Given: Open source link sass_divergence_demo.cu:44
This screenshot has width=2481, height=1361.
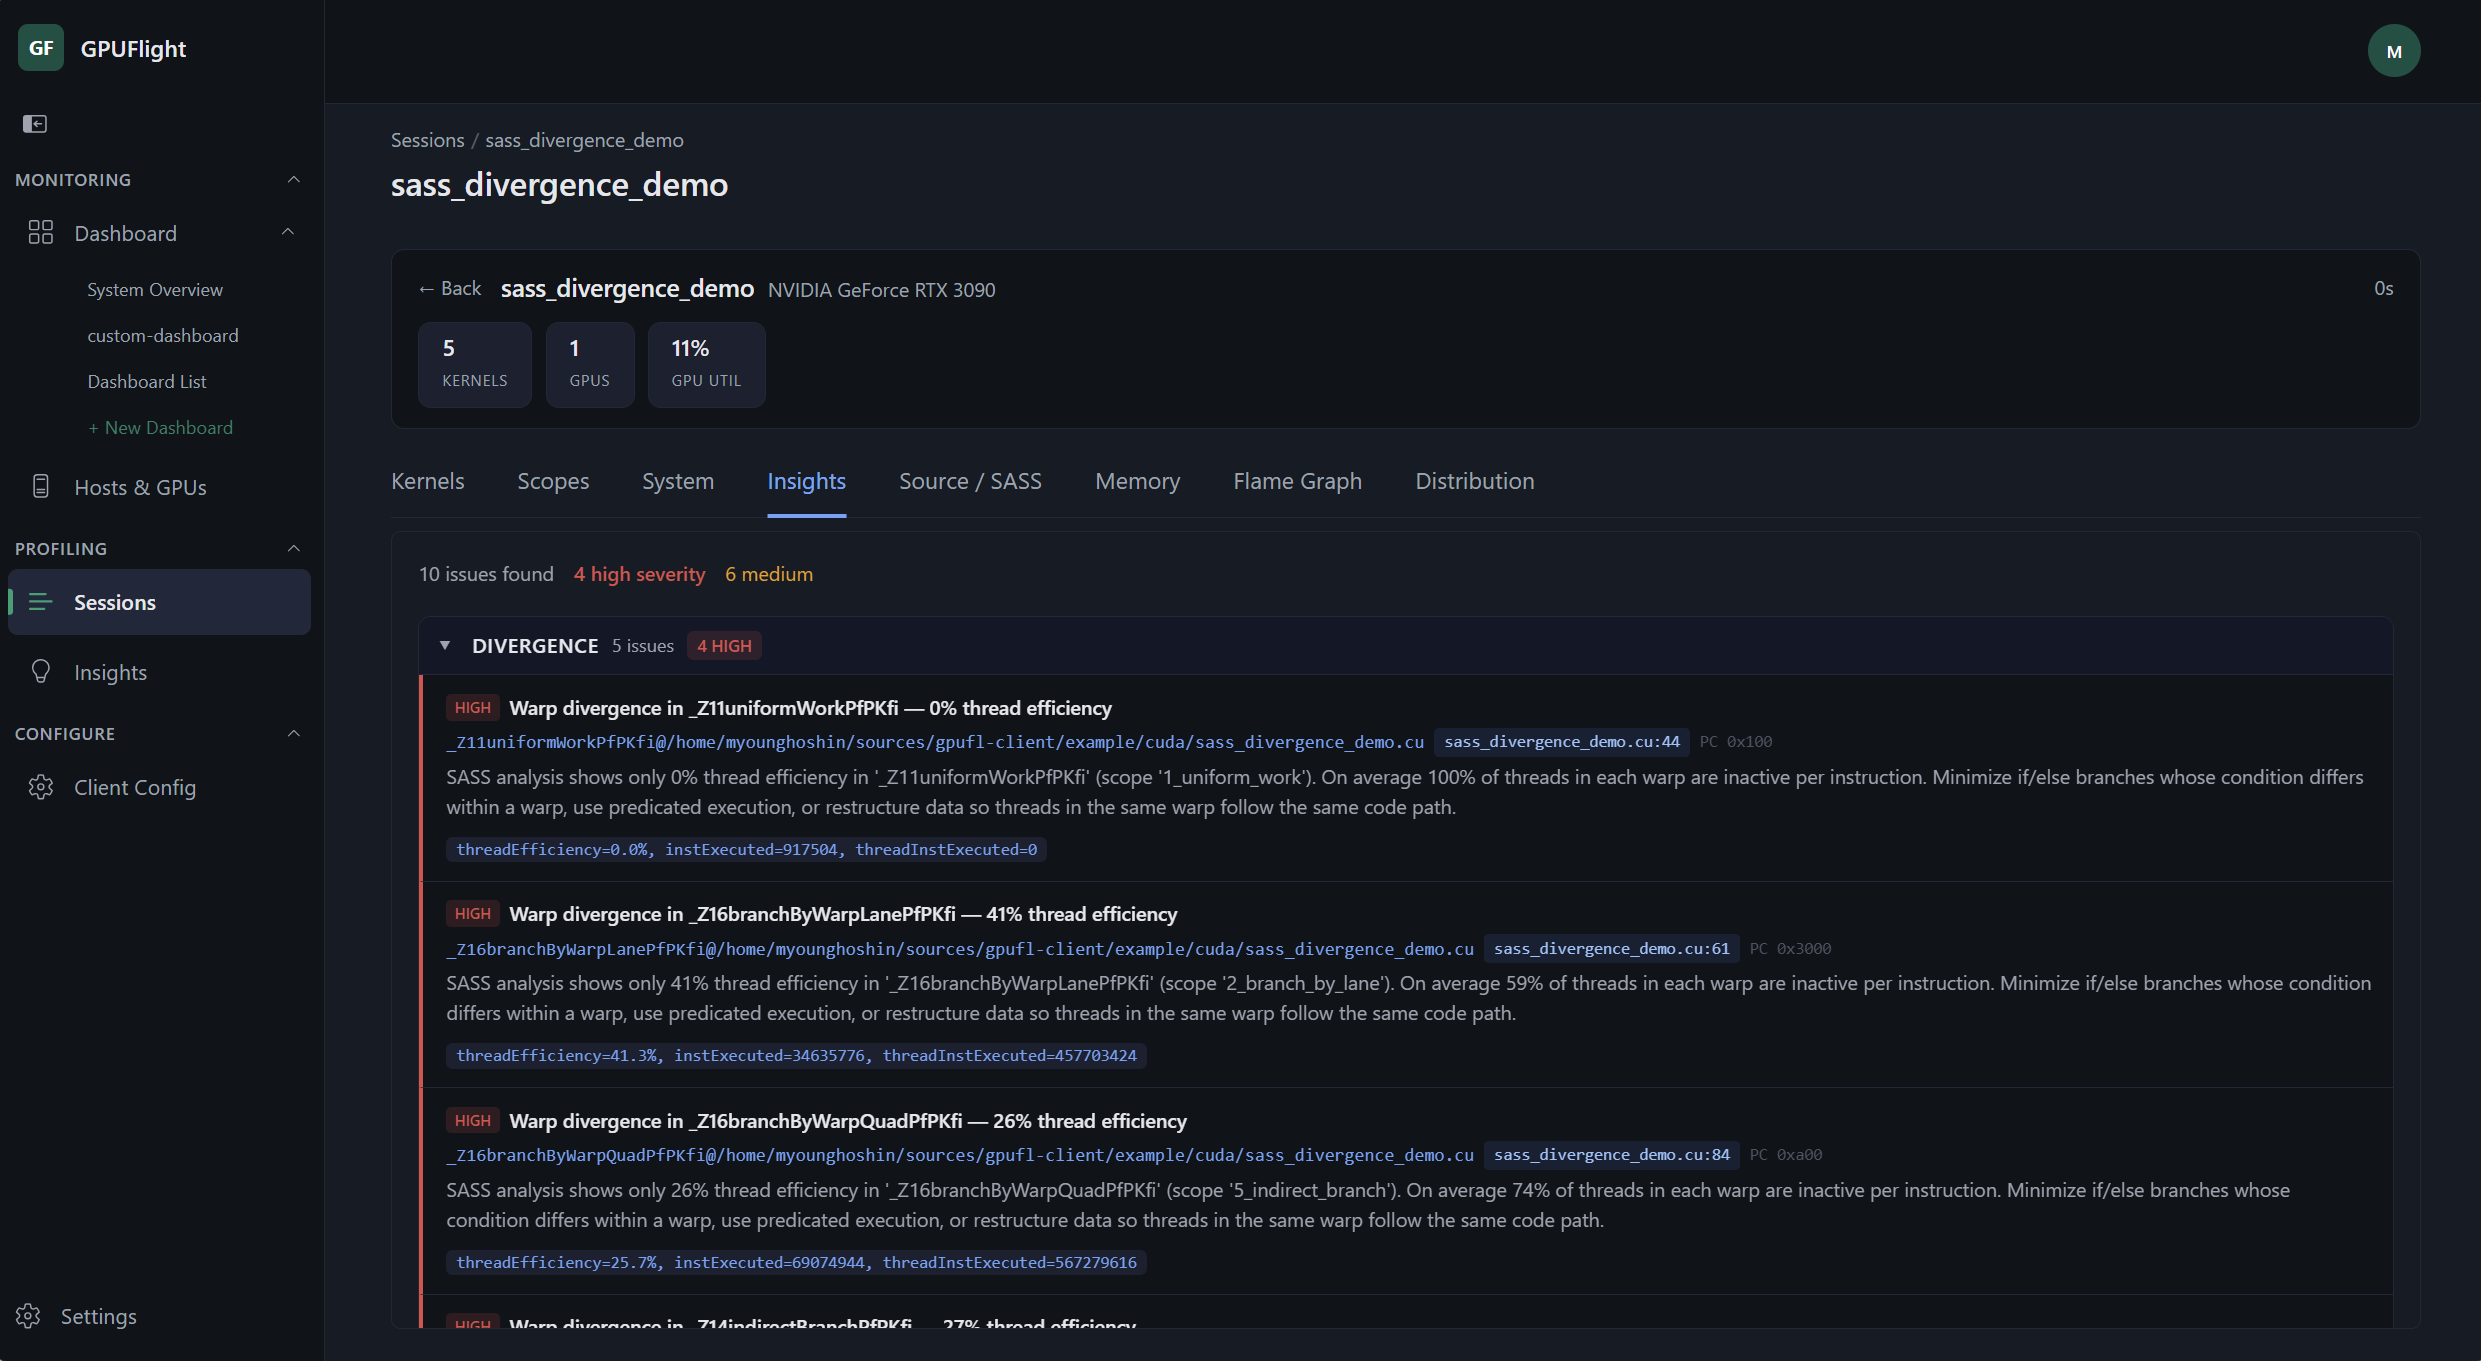Looking at the screenshot, I should pyautogui.click(x=1562, y=742).
